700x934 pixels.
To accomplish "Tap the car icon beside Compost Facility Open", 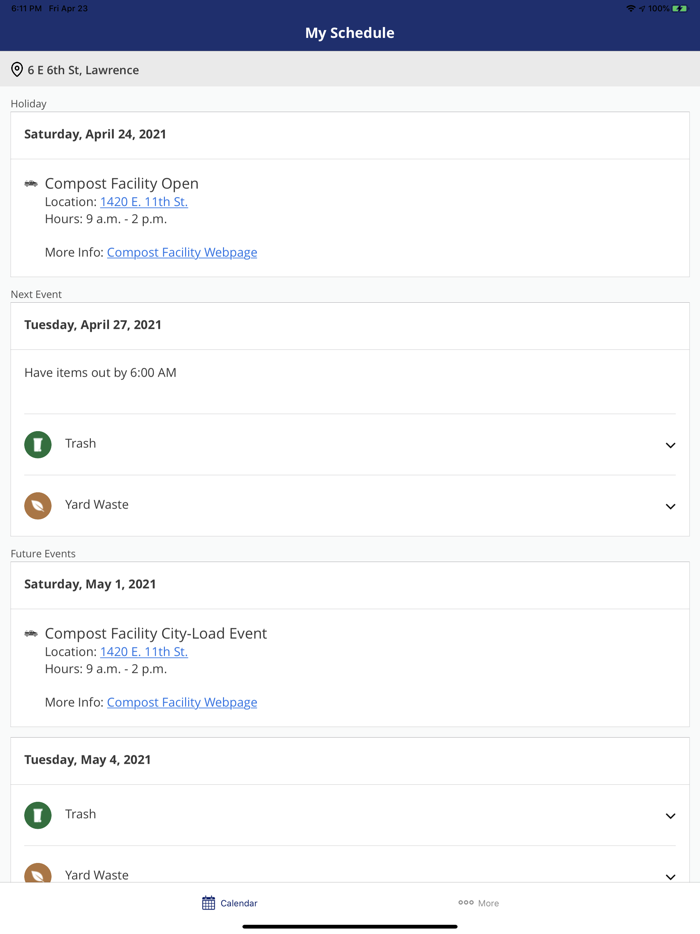I will point(31,184).
